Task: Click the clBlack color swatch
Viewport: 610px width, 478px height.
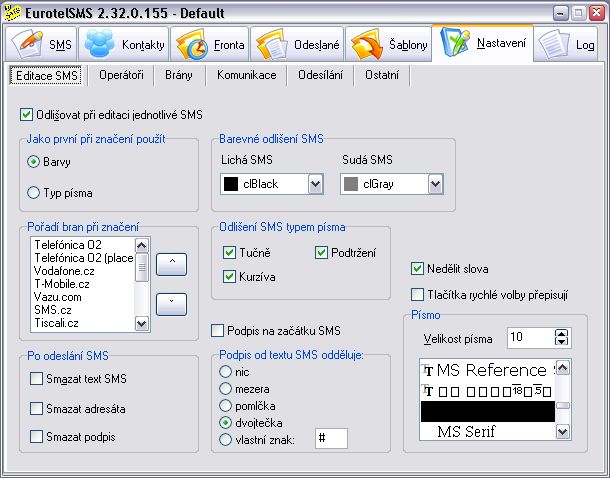Action: [231, 184]
